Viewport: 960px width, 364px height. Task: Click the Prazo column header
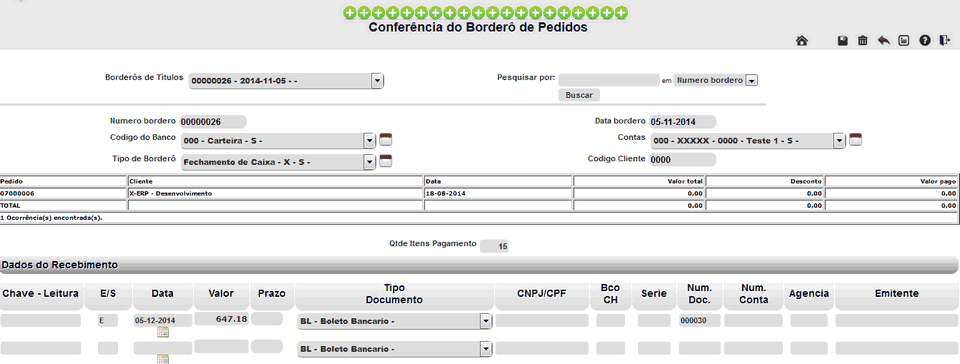(272, 294)
